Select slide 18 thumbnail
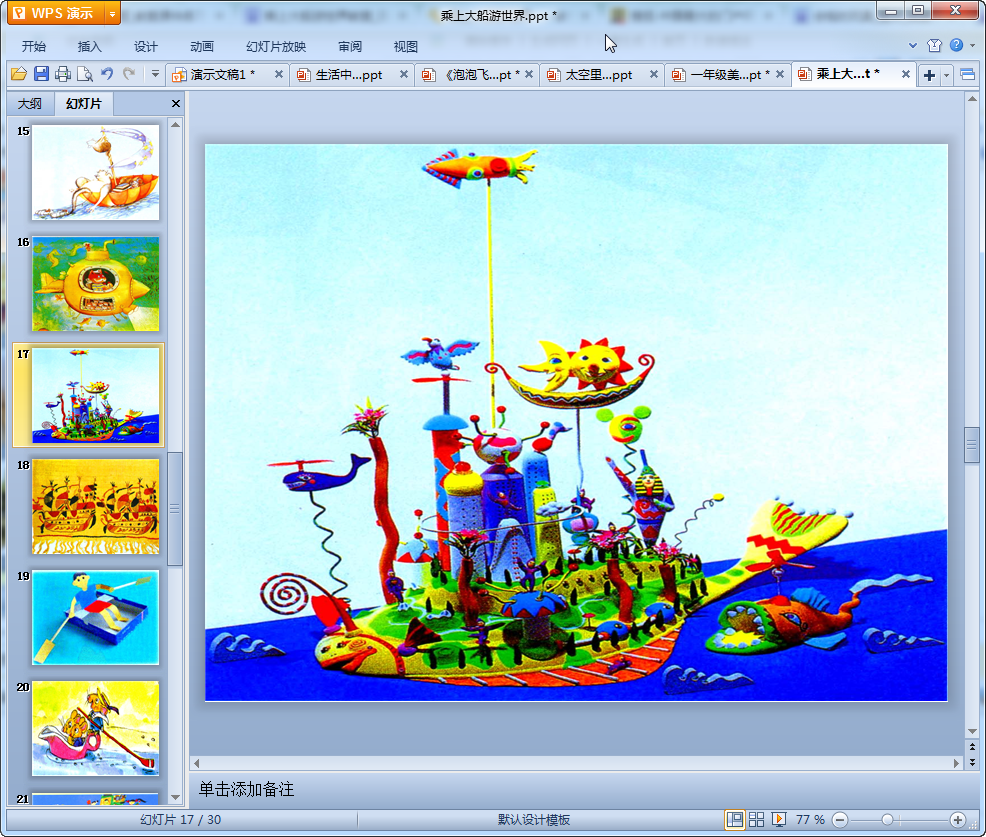 pyautogui.click(x=96, y=506)
